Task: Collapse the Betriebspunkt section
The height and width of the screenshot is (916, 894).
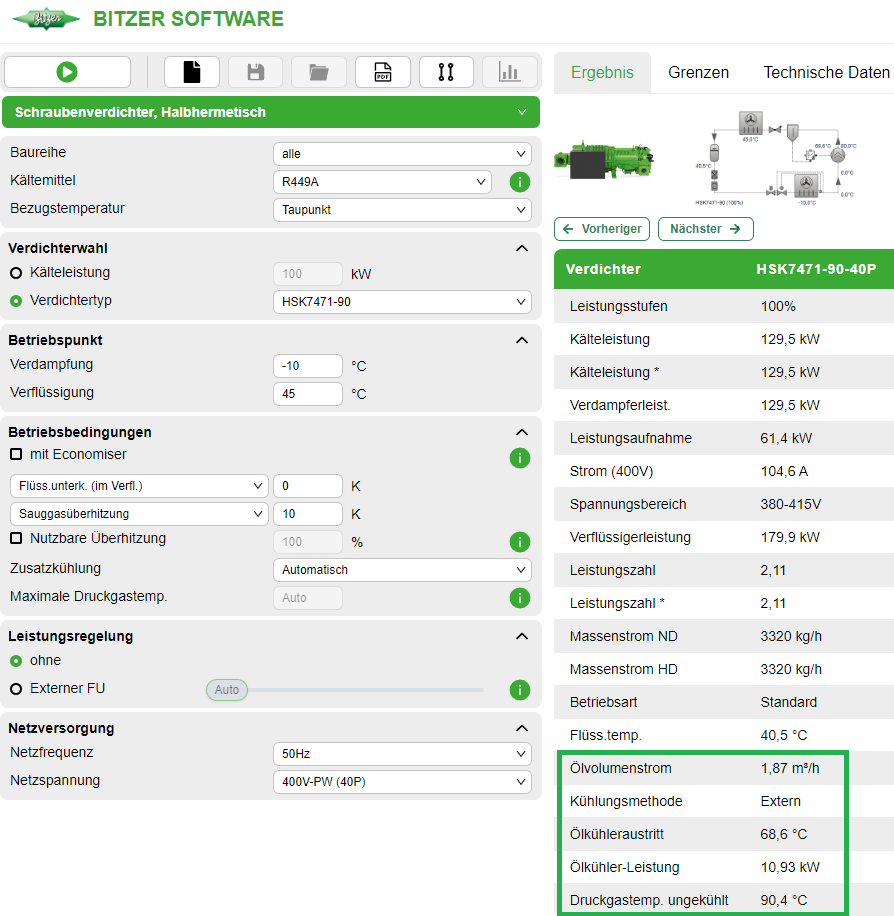Action: (521, 340)
